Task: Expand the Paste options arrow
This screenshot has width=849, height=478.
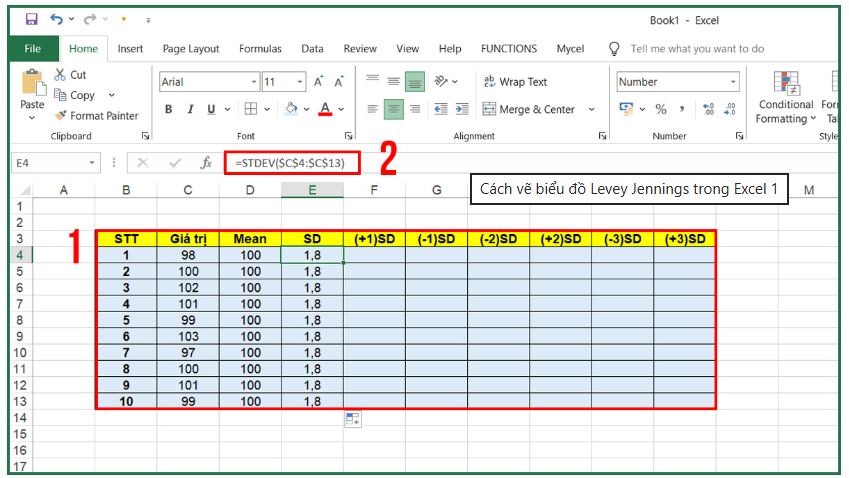Action: tap(32, 118)
